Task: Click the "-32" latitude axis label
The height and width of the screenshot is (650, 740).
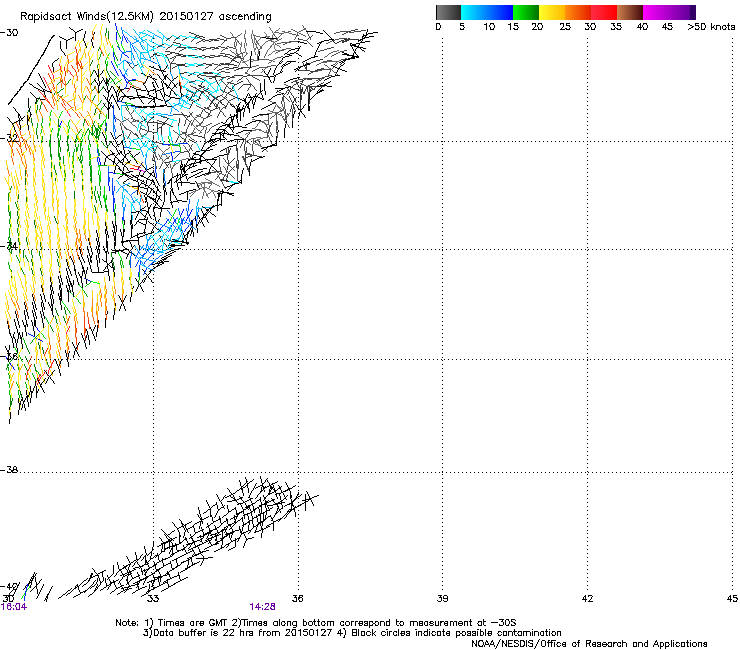Action: coord(10,139)
